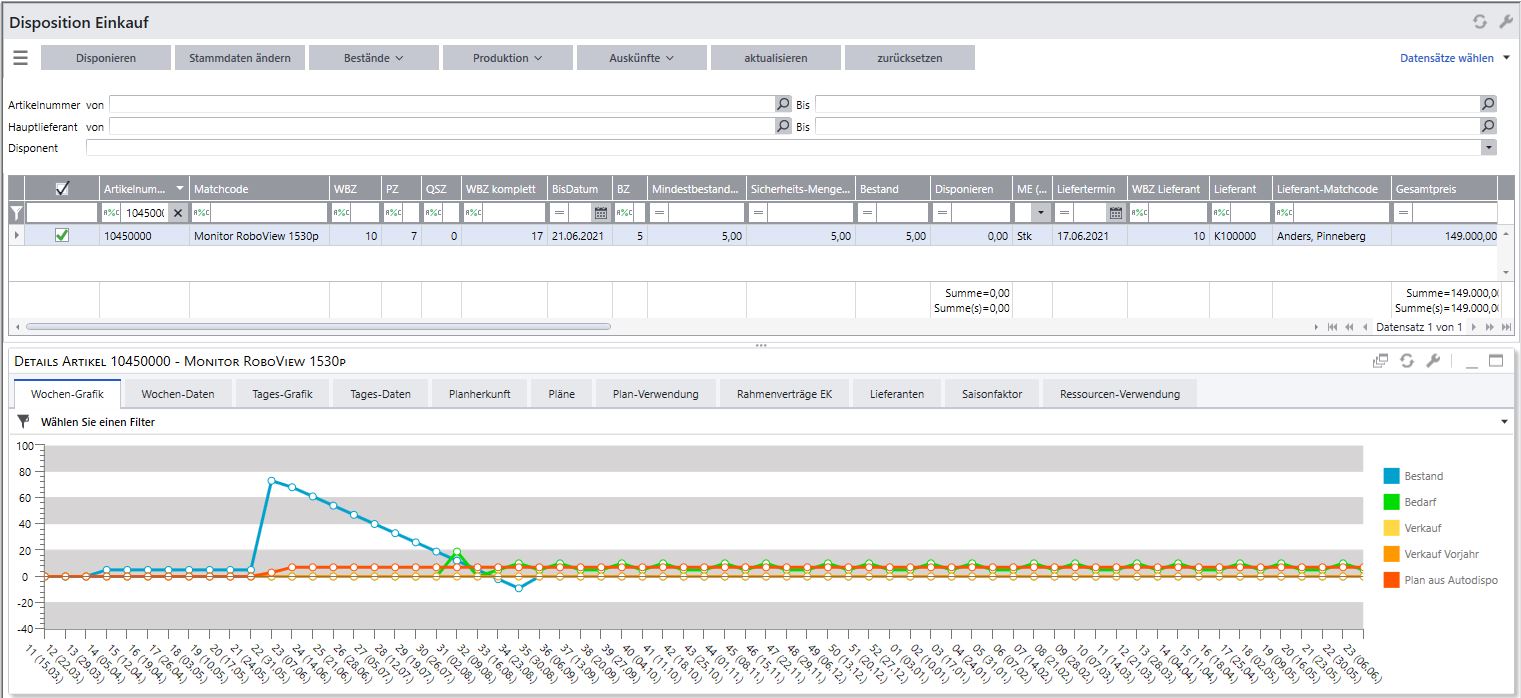Screen dimensions: 1521x698
Task: Toggle the select-all checkbox in table header
Action: click(62, 189)
